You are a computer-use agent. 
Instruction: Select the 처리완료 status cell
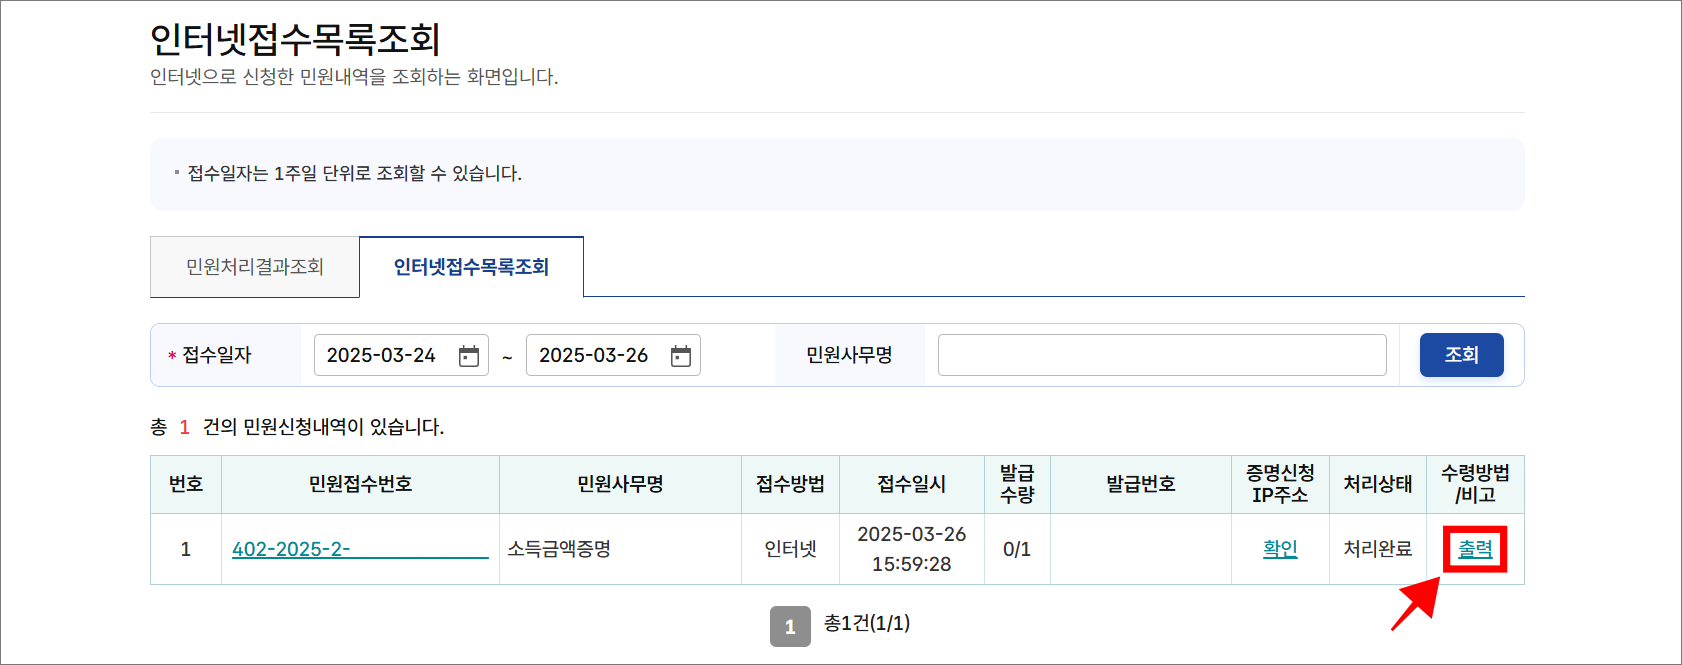pyautogui.click(x=1377, y=548)
